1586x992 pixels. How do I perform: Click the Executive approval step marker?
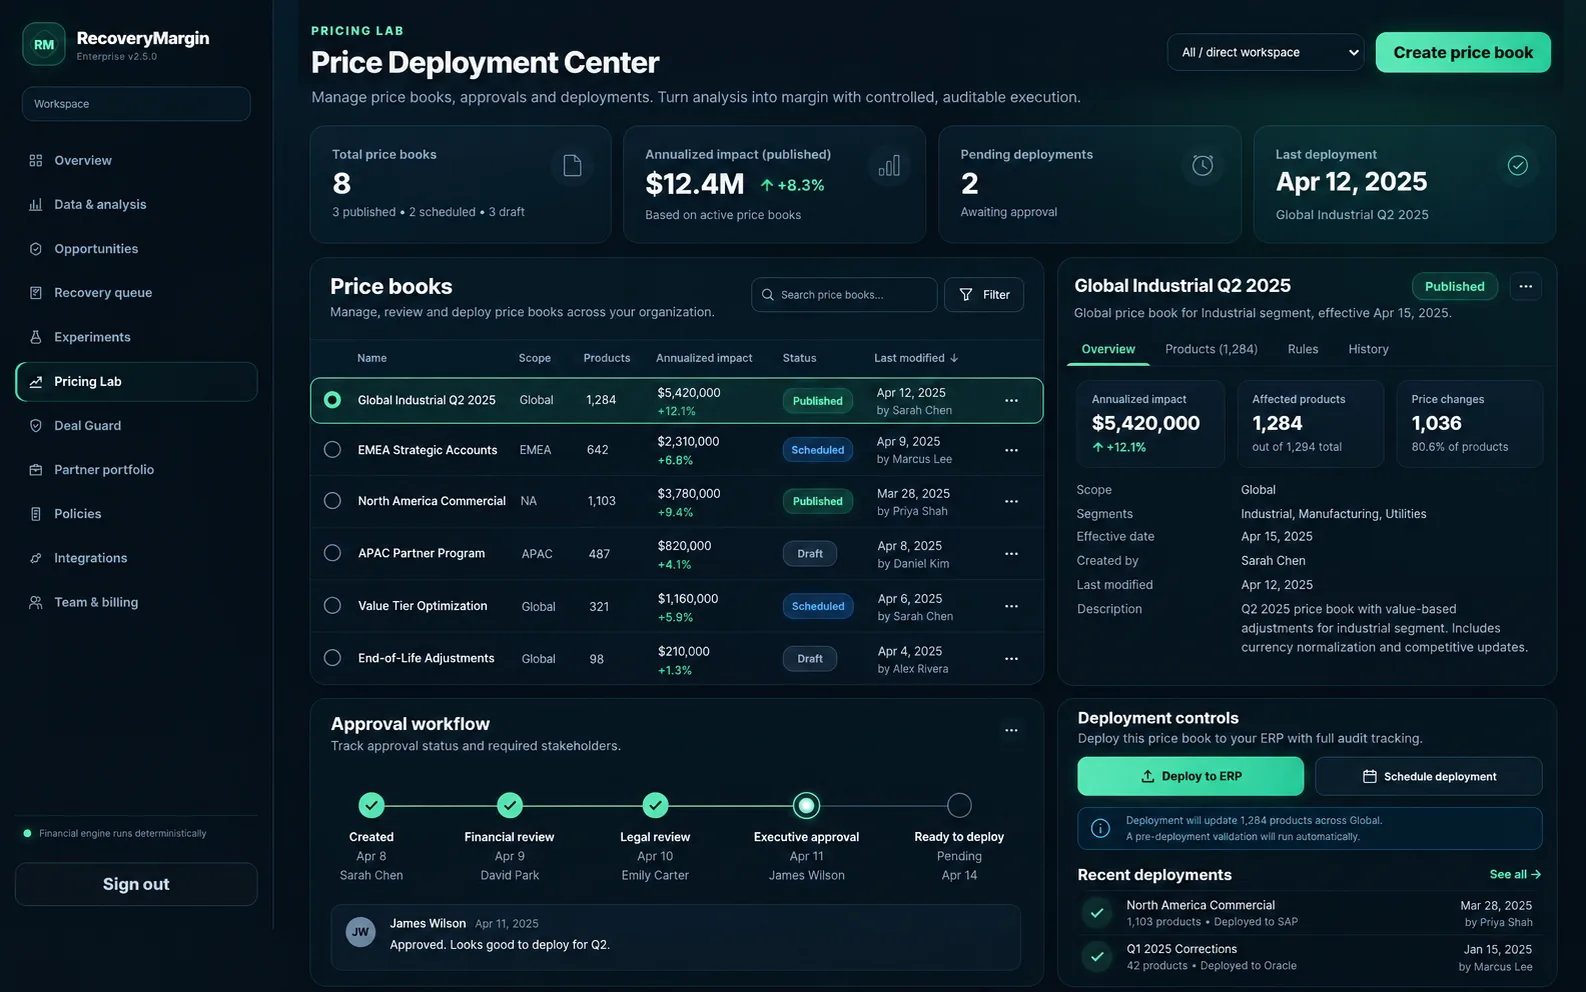[x=806, y=805]
